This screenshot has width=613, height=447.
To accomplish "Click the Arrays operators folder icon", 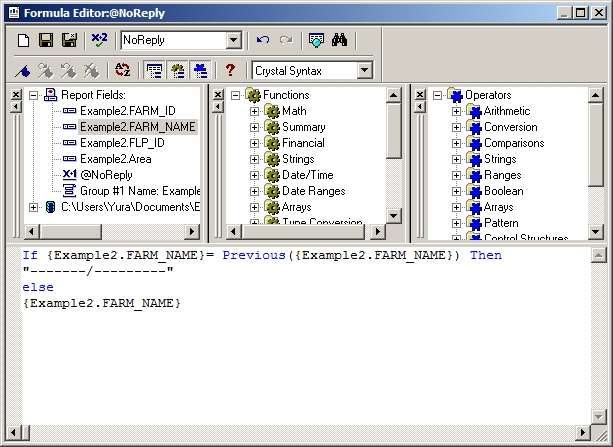I will 474,207.
